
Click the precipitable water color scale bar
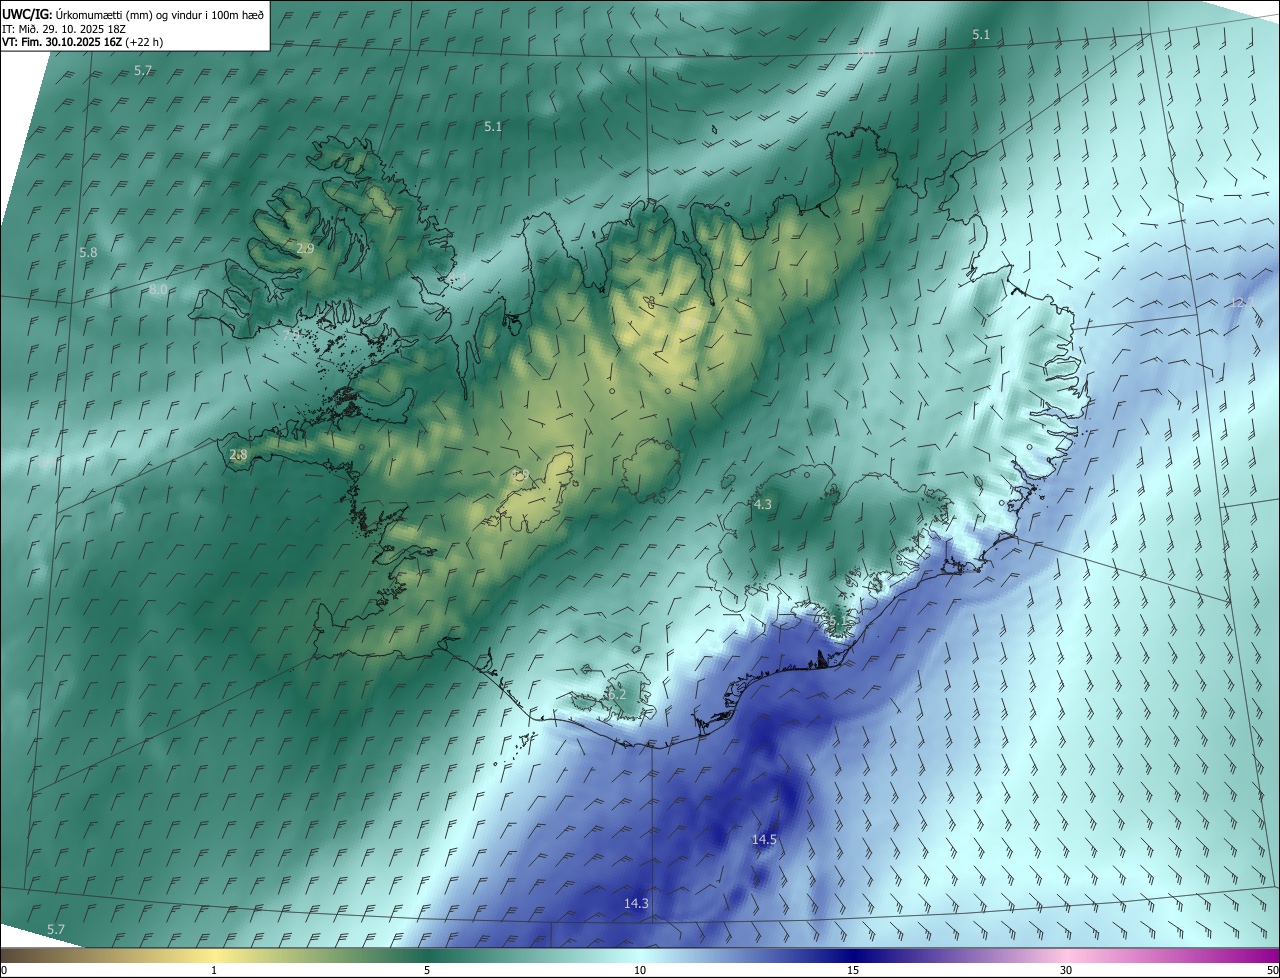coord(640,955)
